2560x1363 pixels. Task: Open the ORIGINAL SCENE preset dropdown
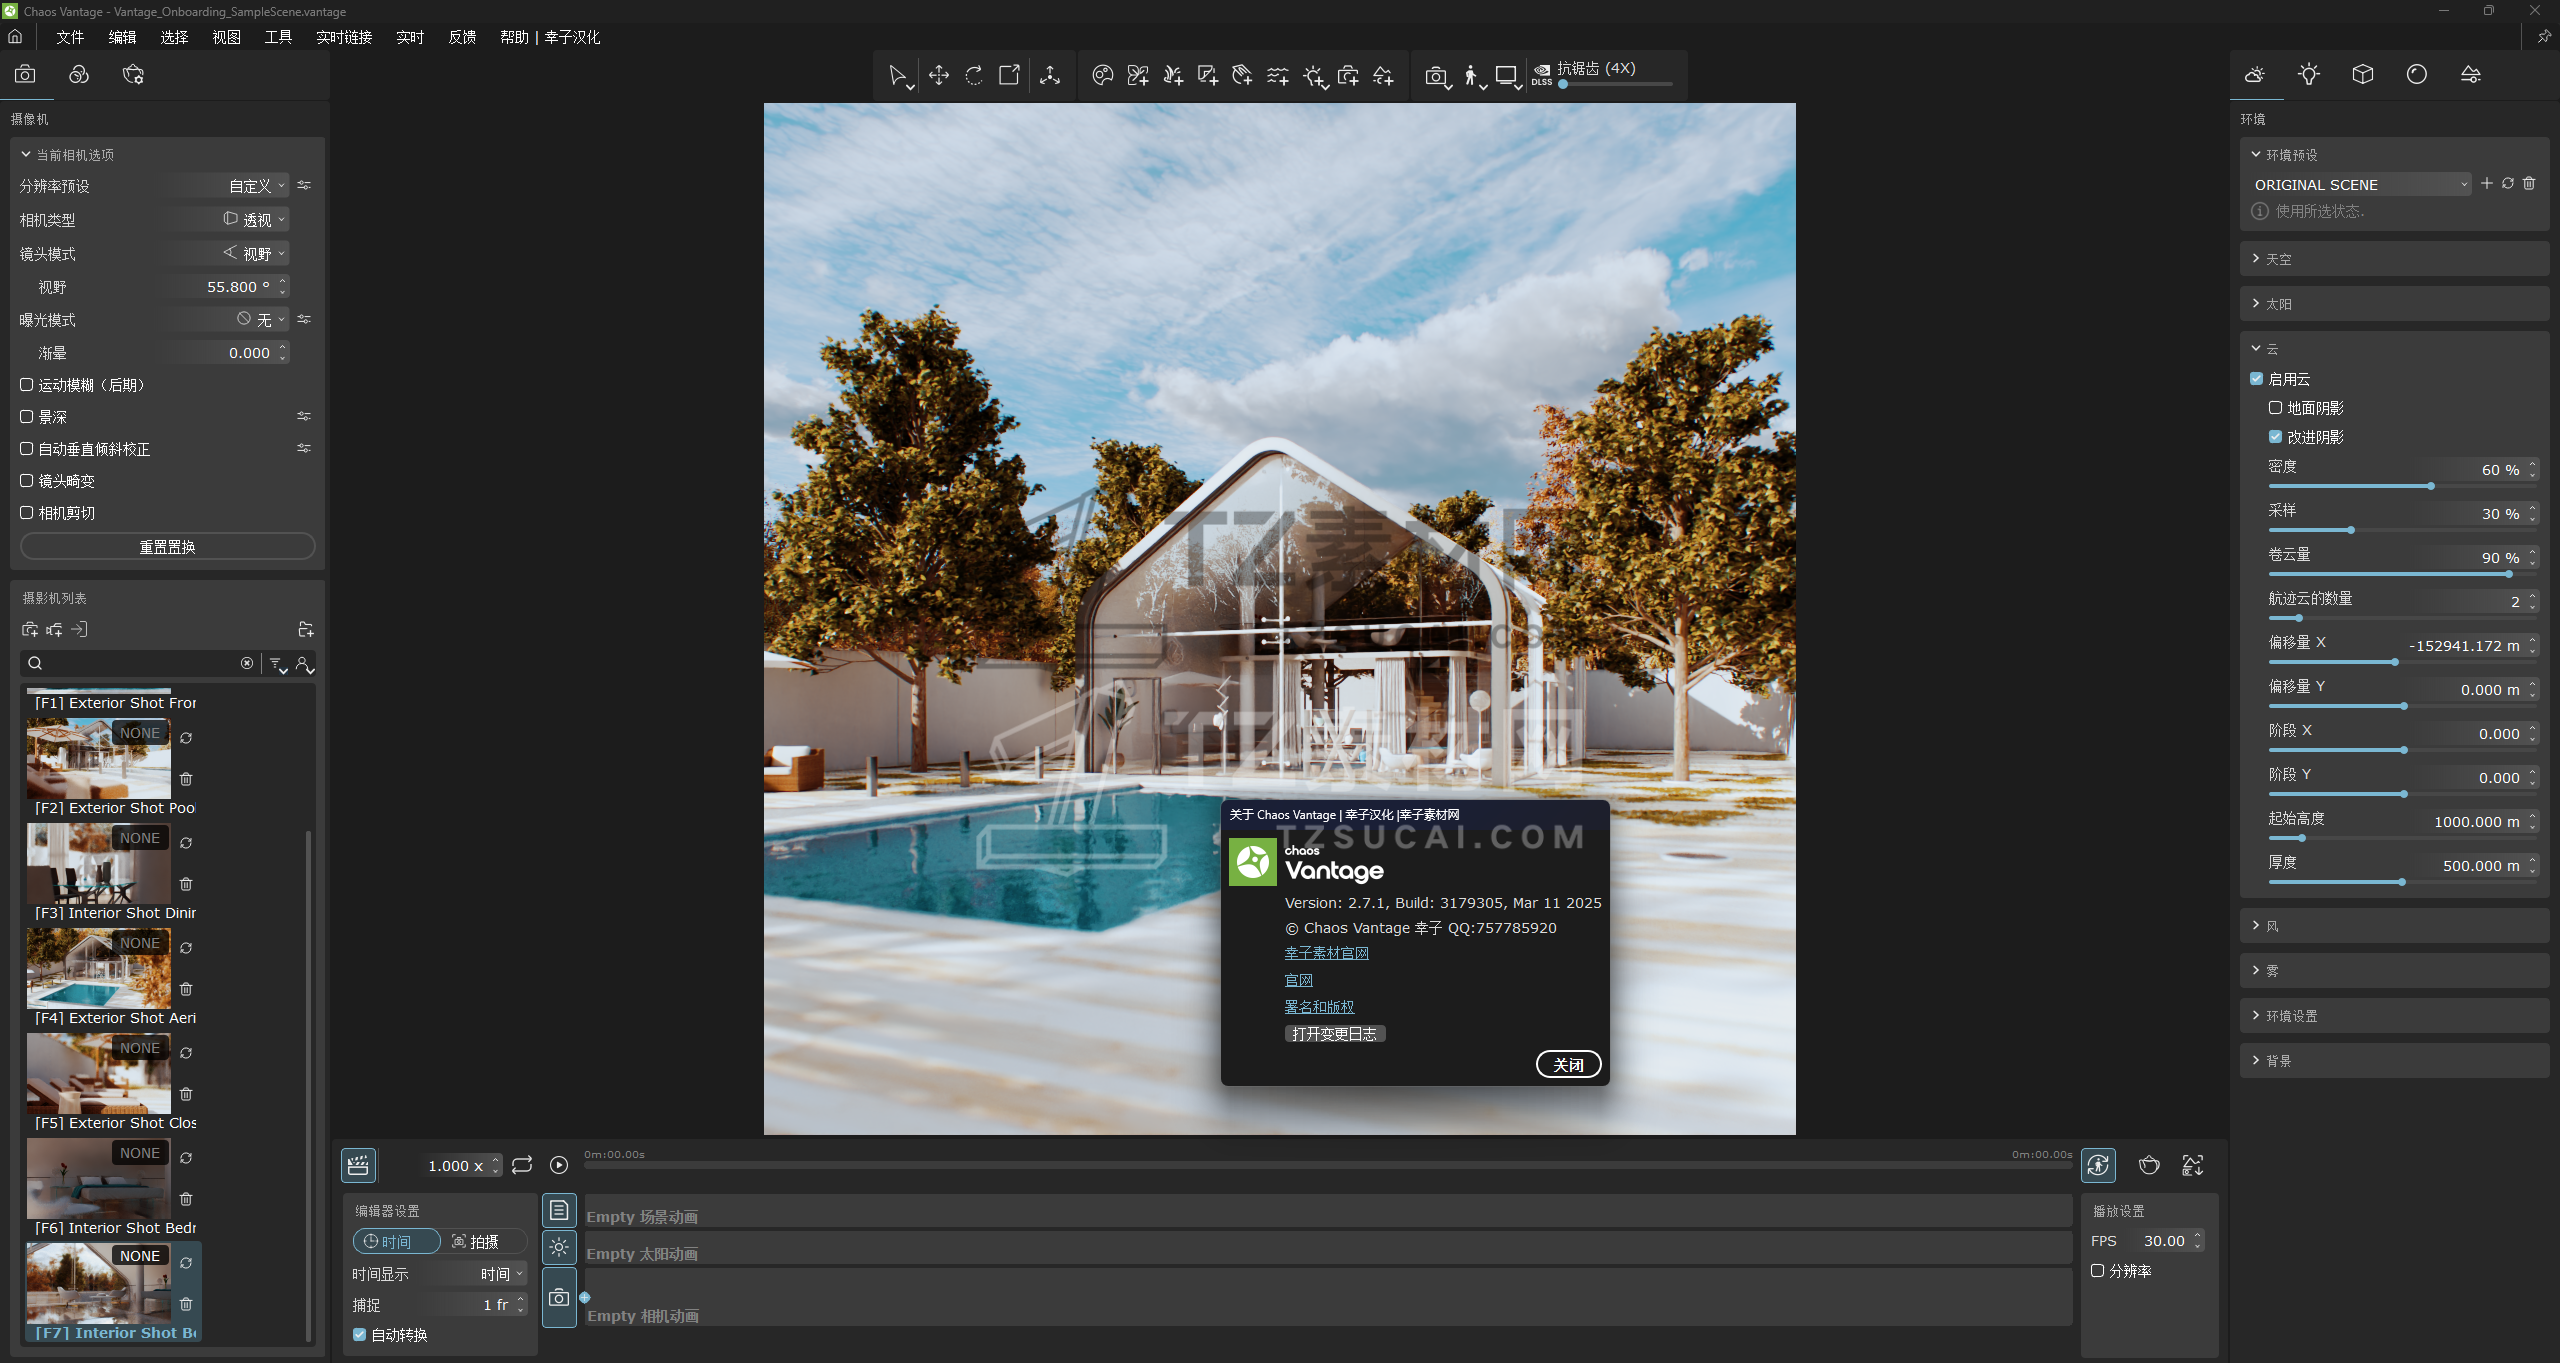pyautogui.click(x=2360, y=185)
